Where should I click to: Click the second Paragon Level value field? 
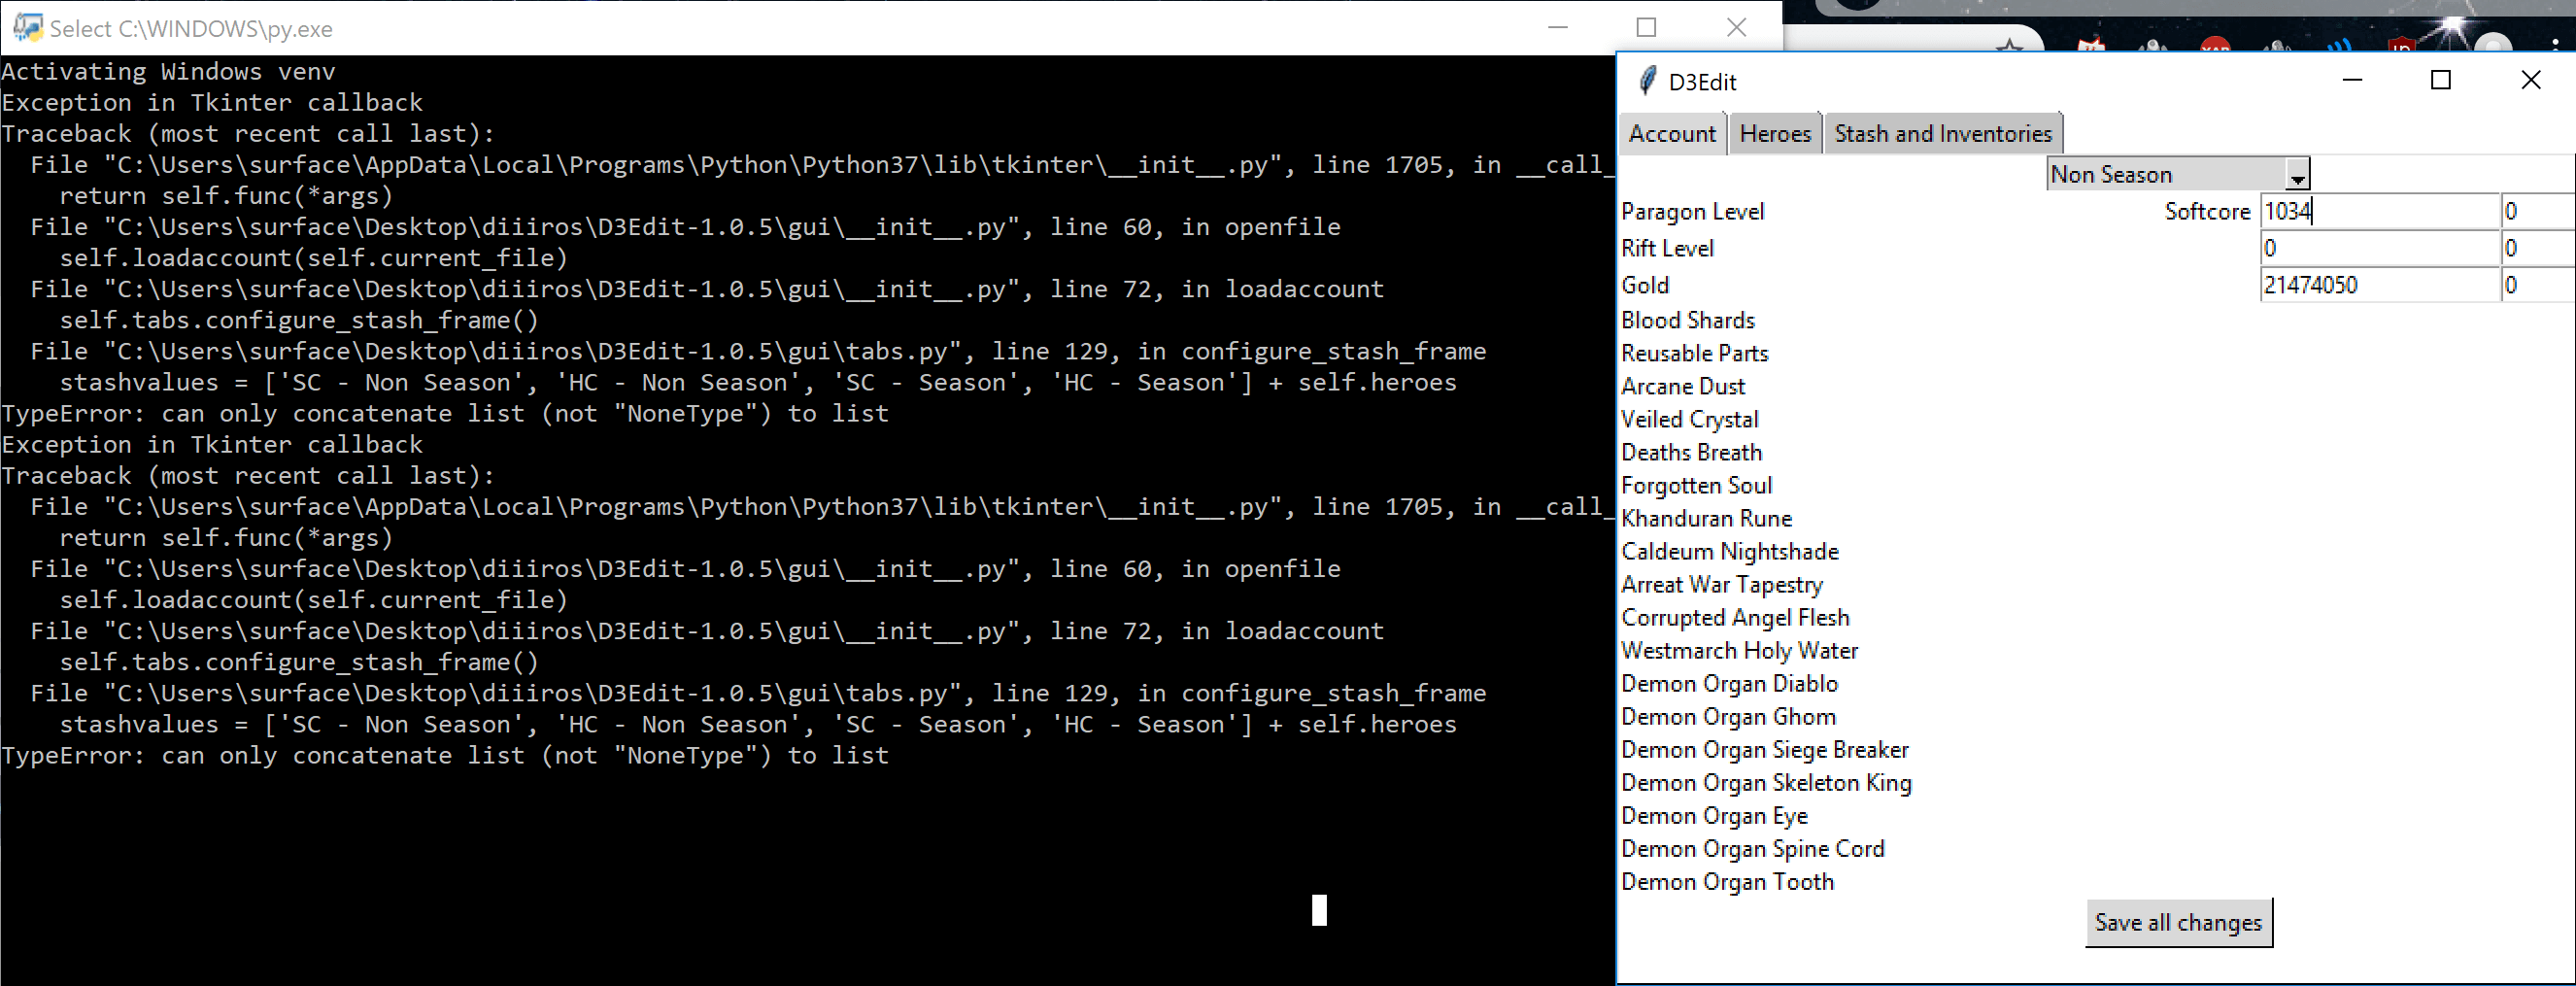coord(2538,211)
